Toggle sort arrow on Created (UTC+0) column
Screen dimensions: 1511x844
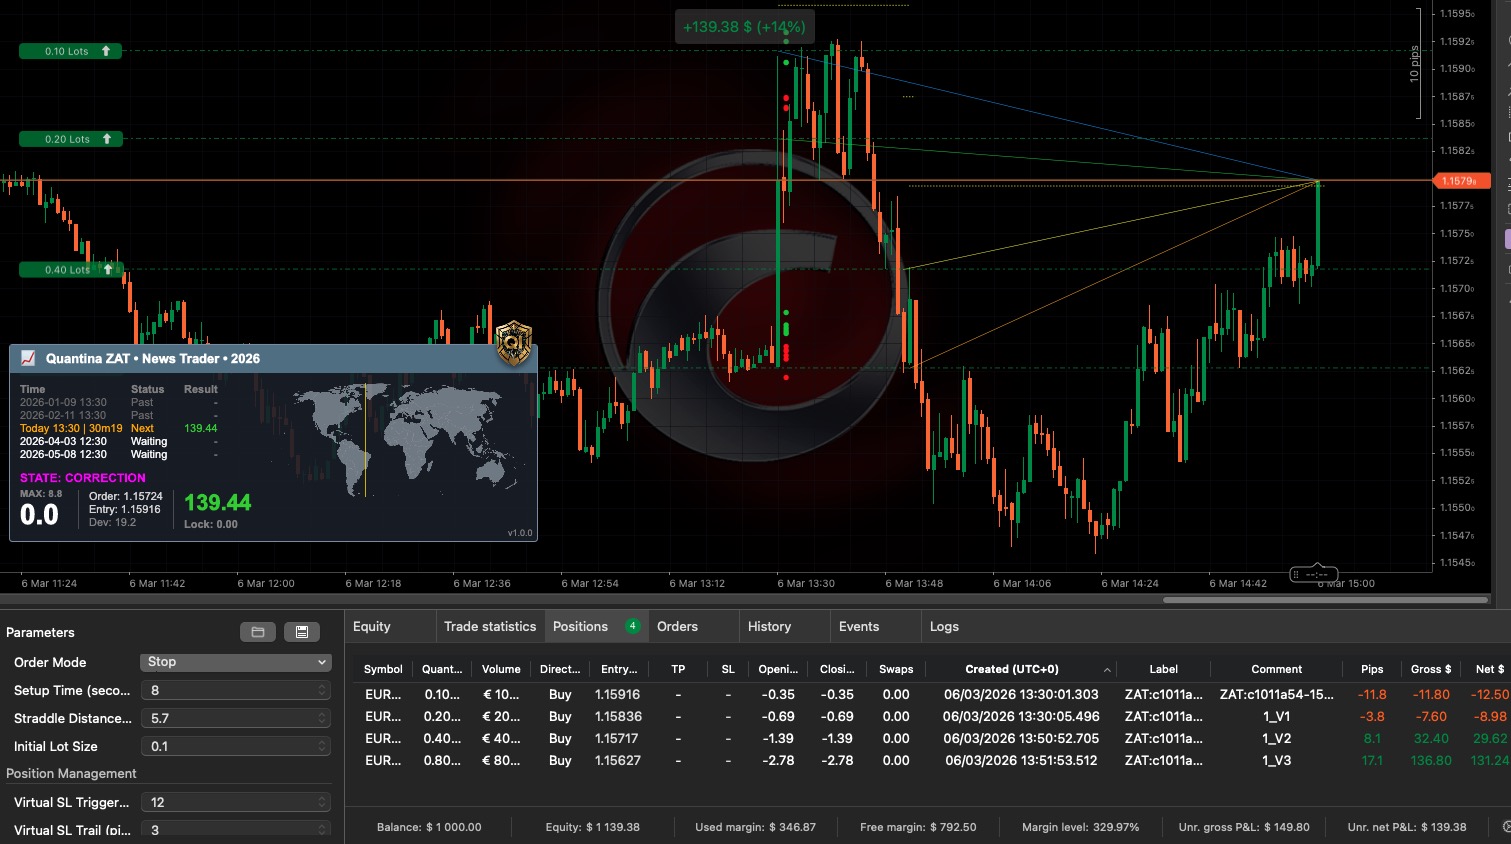[1106, 669]
